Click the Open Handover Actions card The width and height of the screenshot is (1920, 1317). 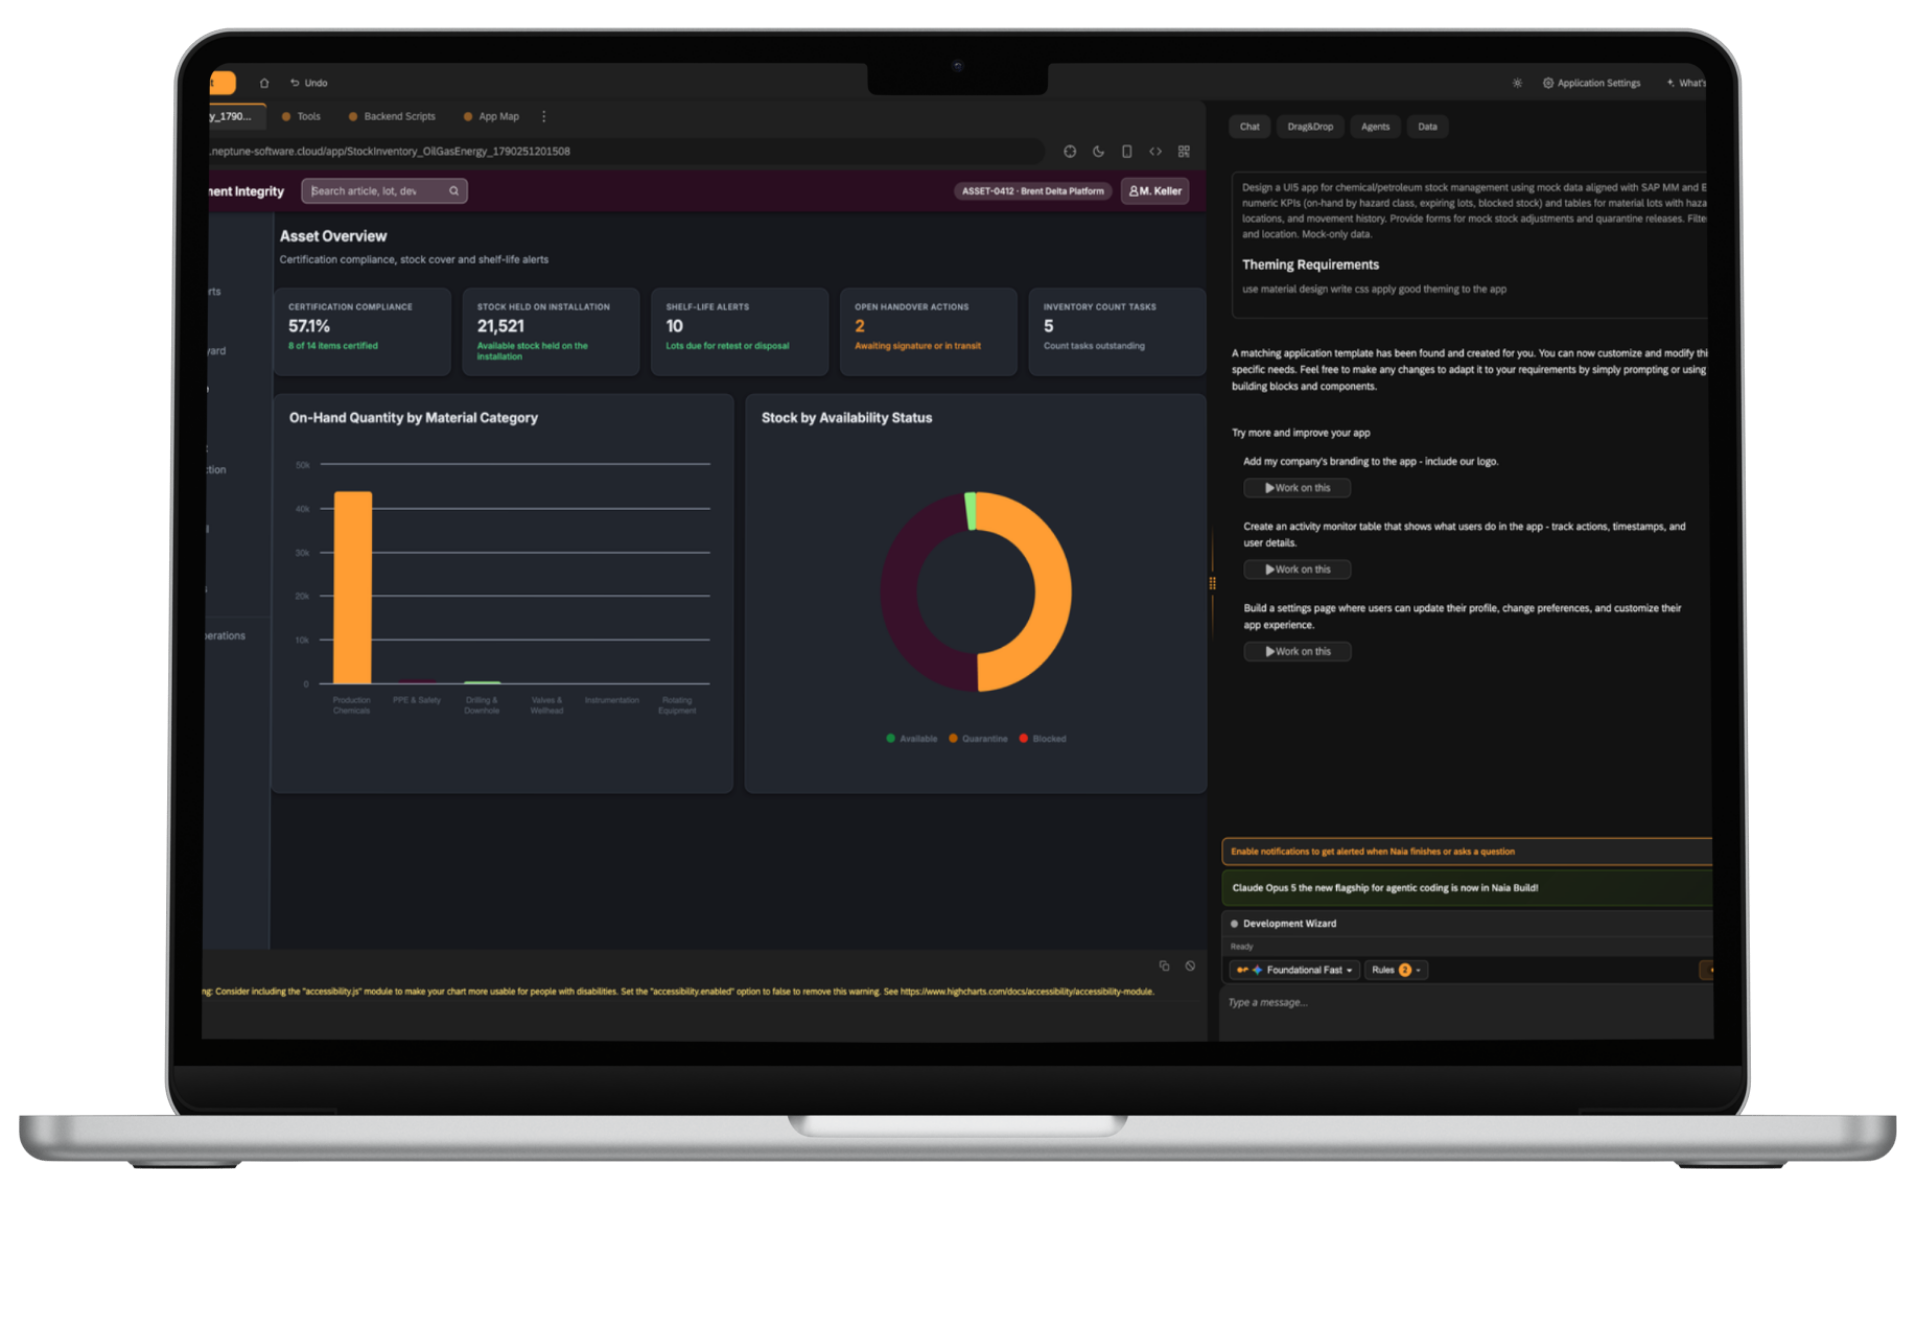click(928, 332)
